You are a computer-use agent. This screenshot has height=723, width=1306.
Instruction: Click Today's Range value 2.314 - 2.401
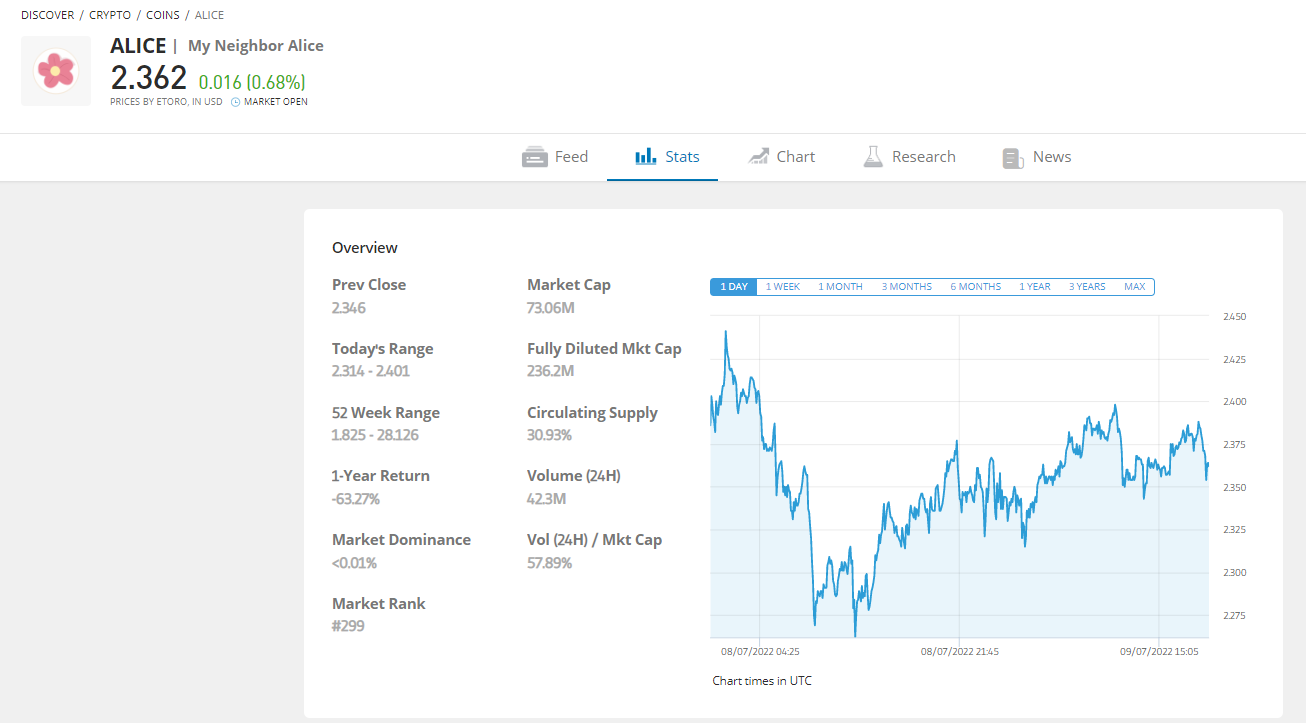click(371, 371)
